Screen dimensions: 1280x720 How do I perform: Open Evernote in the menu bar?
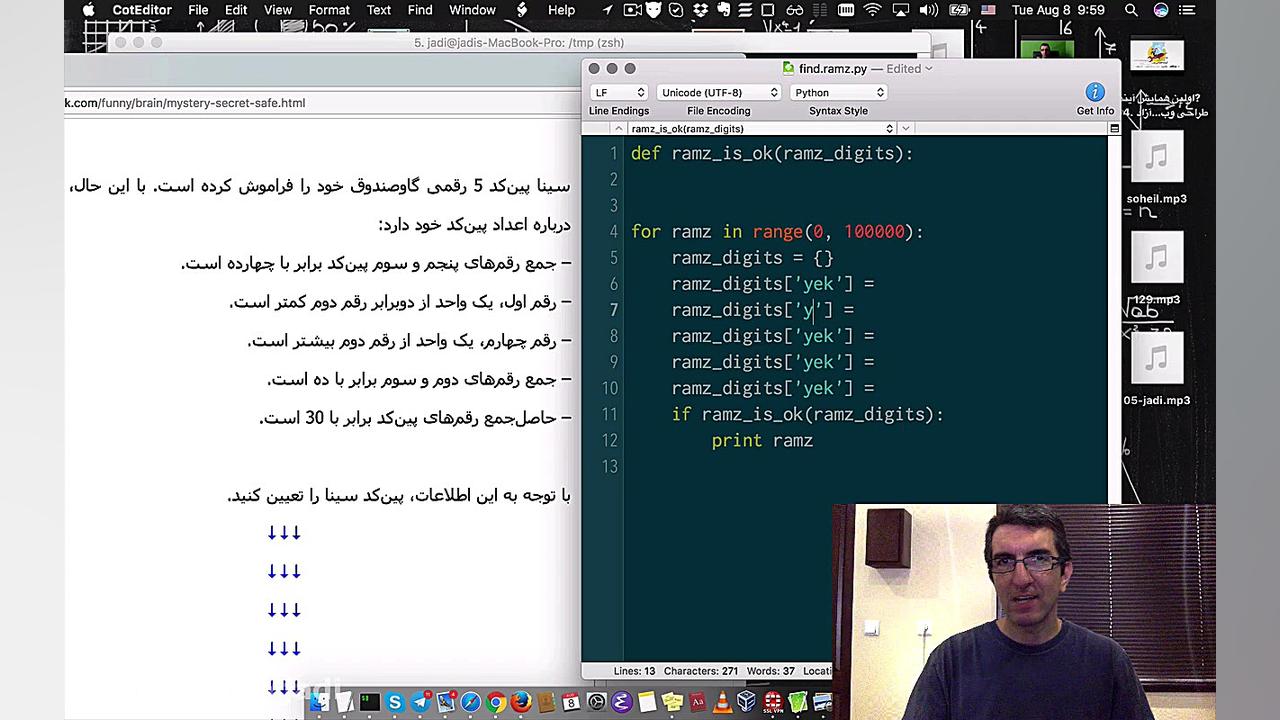point(726,10)
